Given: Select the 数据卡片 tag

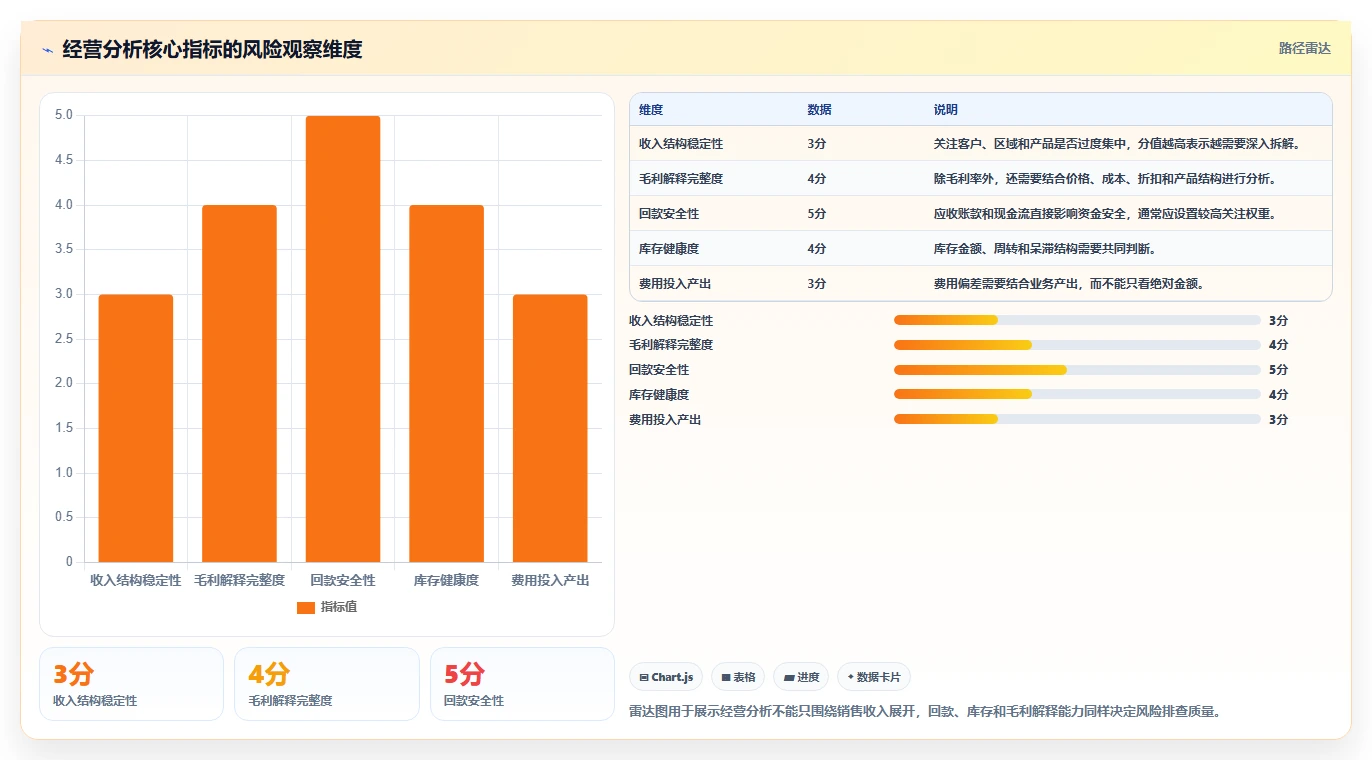Looking at the screenshot, I should point(874,677).
